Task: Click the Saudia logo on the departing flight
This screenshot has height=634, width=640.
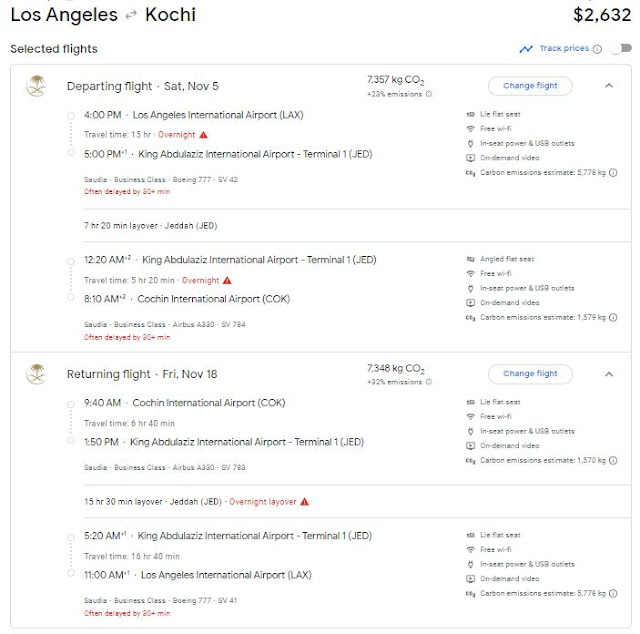Action: [36, 87]
